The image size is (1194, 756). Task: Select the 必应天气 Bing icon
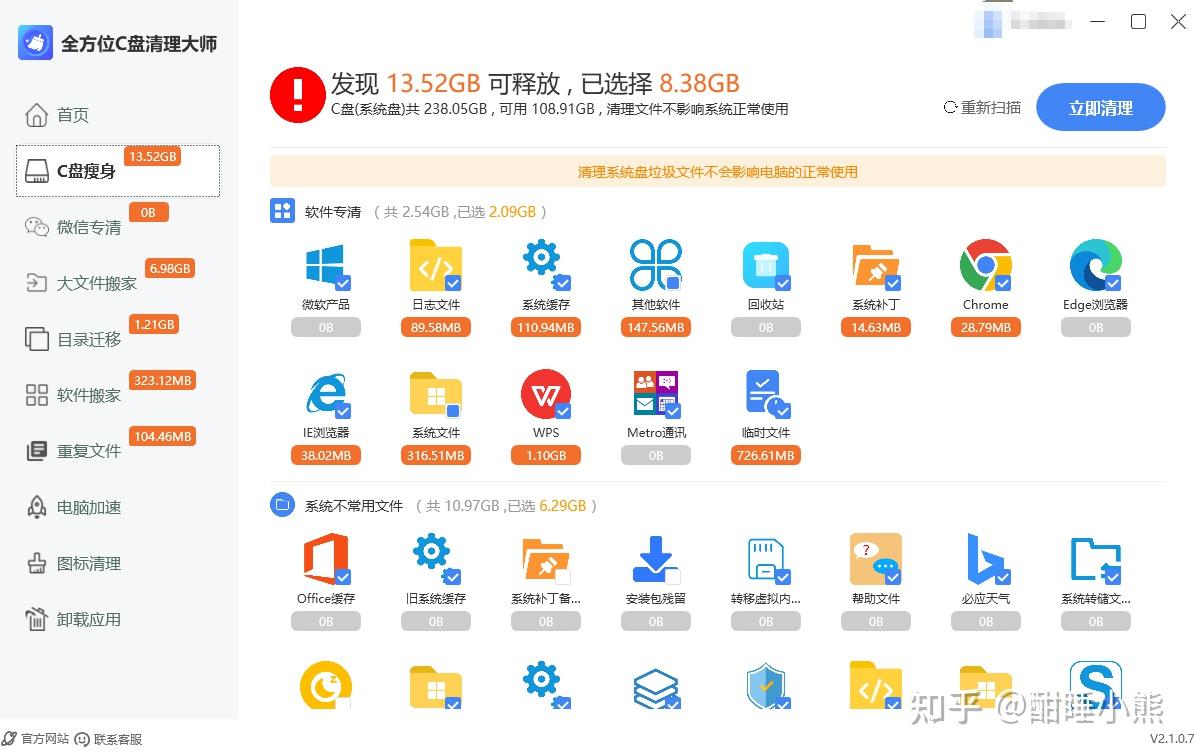(988, 559)
